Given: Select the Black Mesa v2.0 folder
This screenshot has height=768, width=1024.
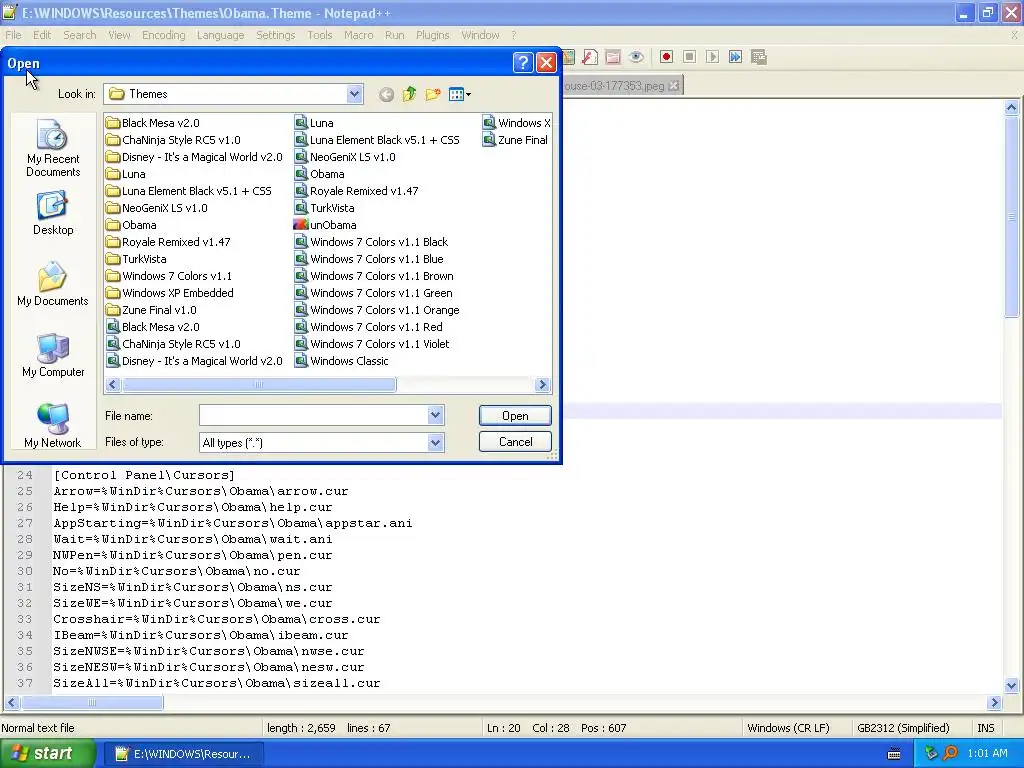Looking at the screenshot, I should (x=153, y=123).
